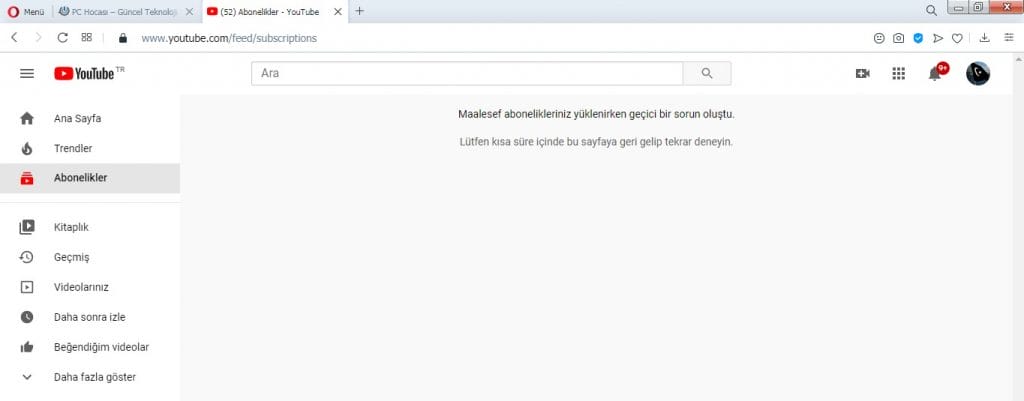Screen dimensions: 1024x401
Task: Open Kitaplık from the sidebar
Action: 71,227
